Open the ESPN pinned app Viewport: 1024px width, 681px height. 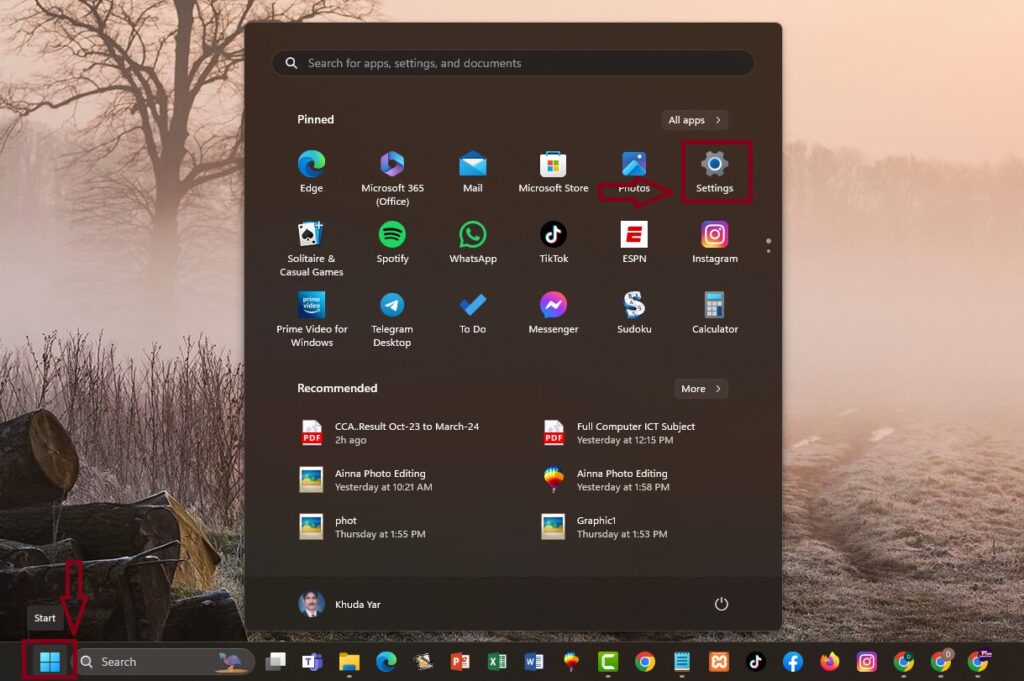click(634, 242)
